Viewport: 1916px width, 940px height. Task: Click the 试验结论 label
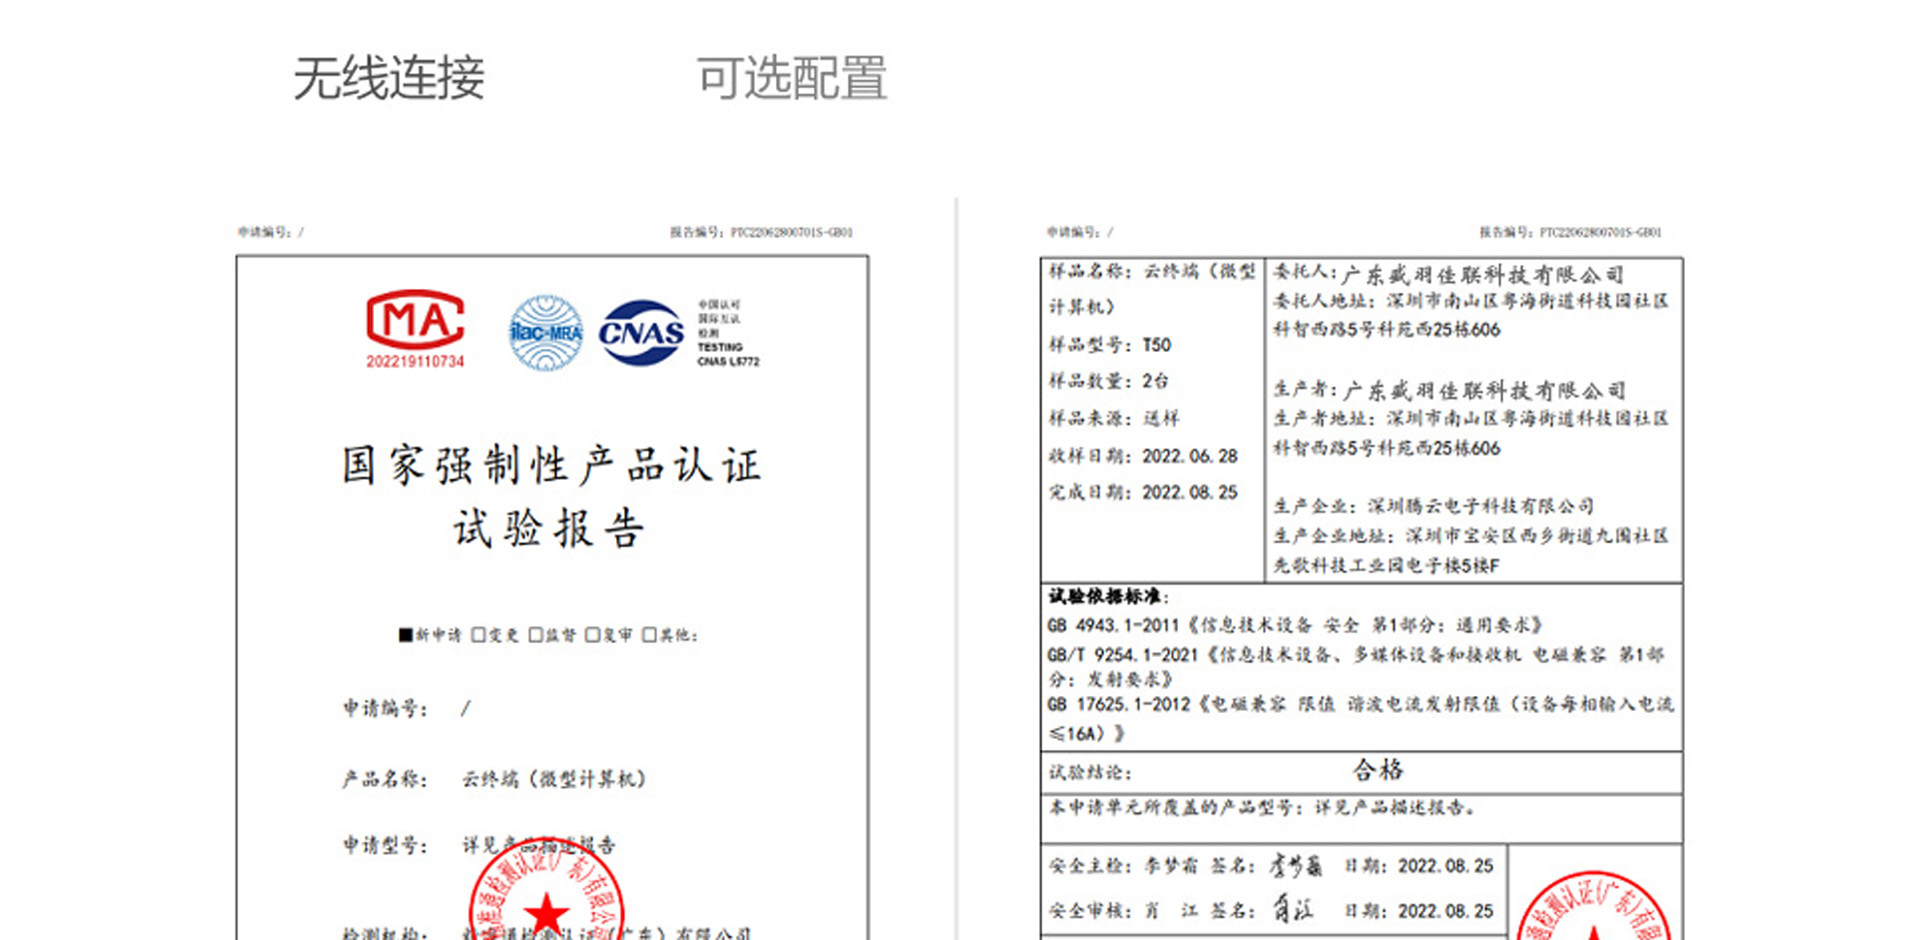pyautogui.click(x=1090, y=772)
